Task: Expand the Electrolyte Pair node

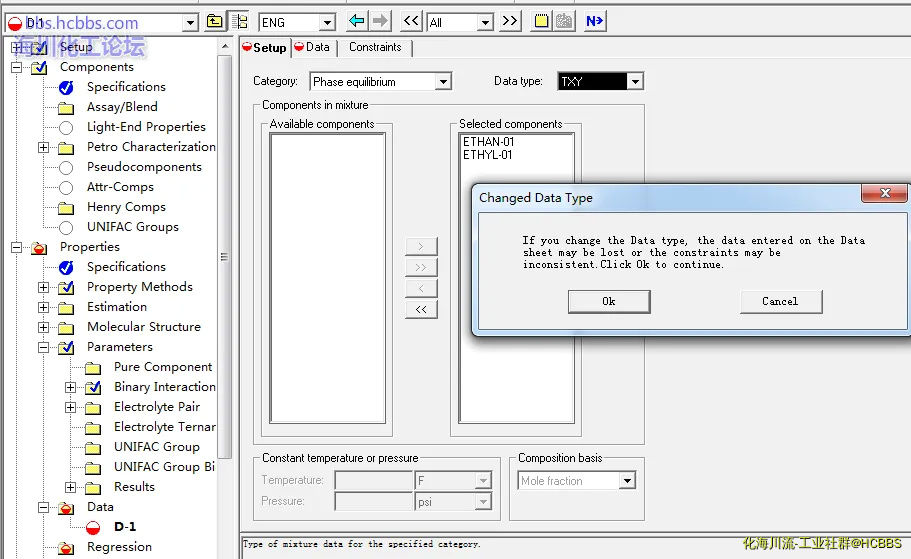Action: [x=70, y=407]
